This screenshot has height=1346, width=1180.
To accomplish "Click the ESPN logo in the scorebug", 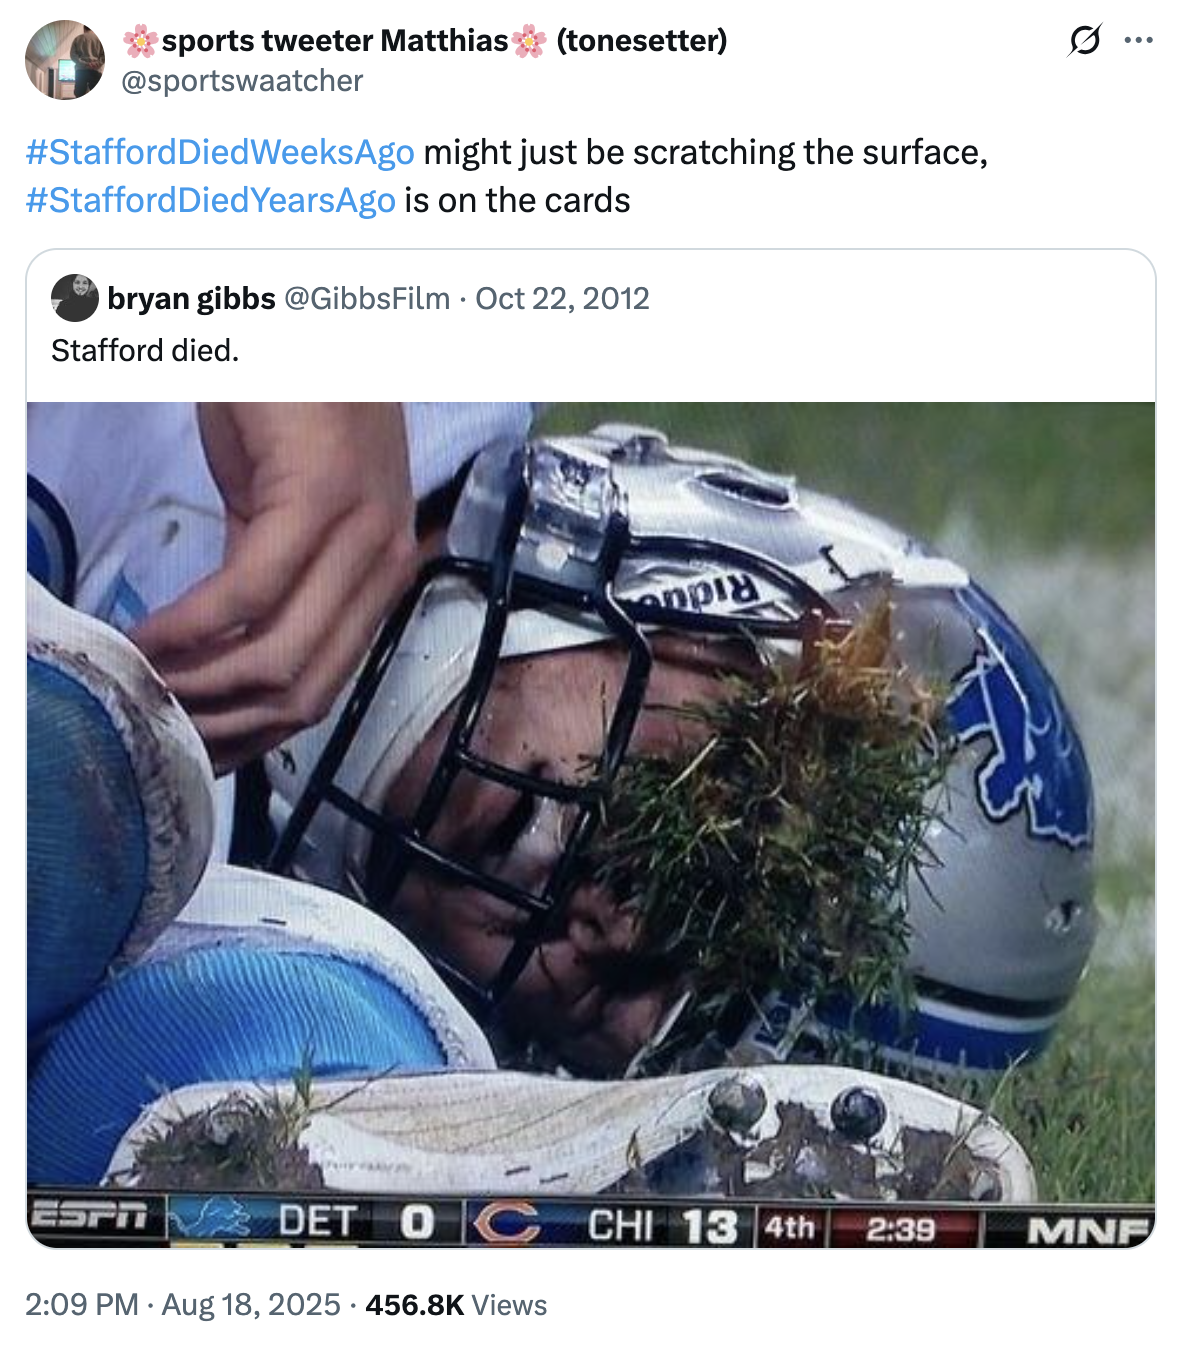I will click(x=90, y=1216).
